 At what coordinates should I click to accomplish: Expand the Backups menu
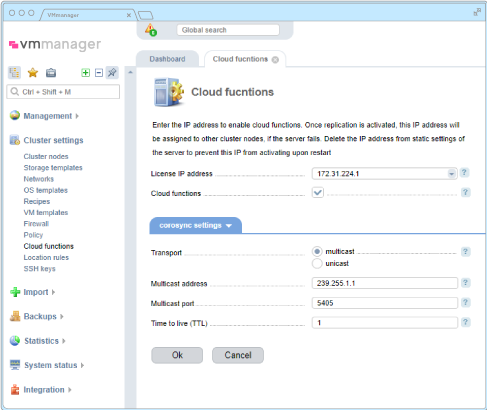click(x=62, y=317)
